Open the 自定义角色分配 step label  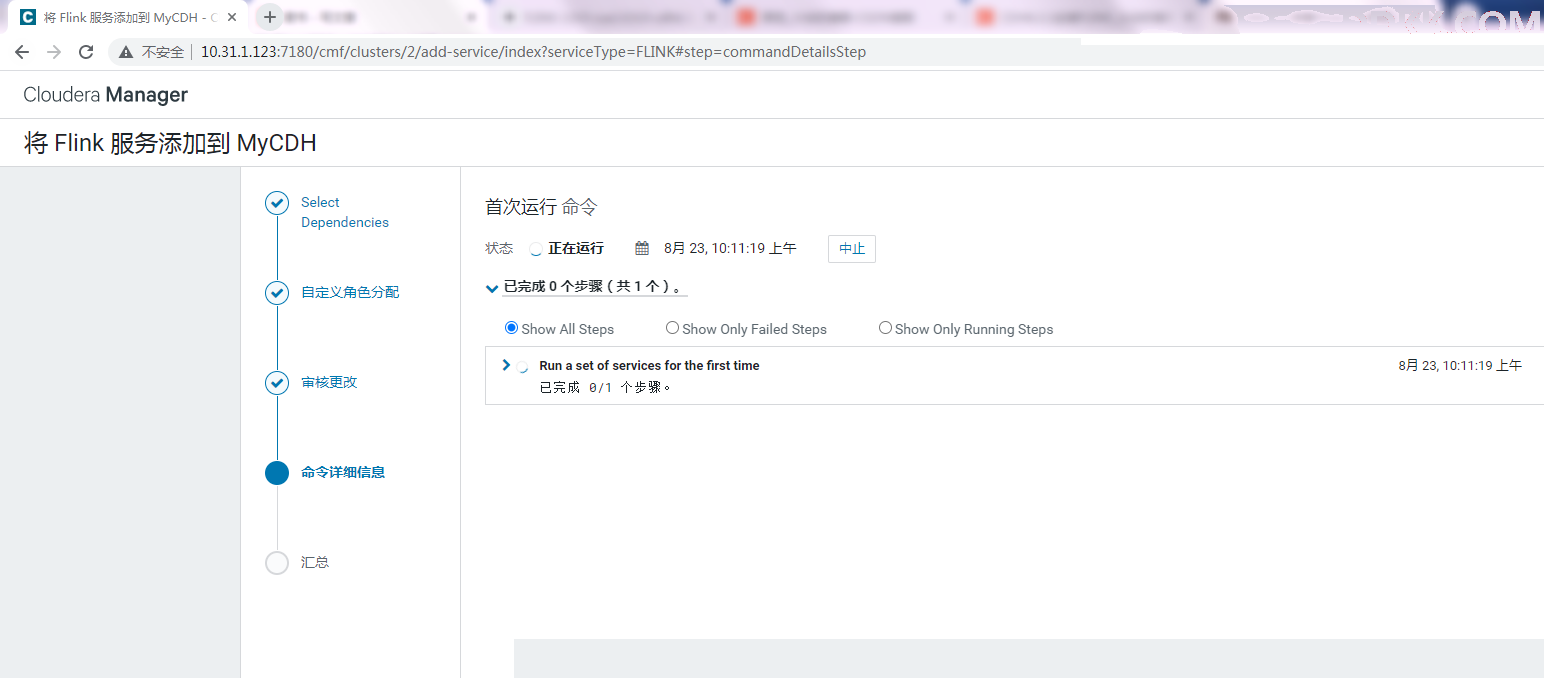(350, 293)
